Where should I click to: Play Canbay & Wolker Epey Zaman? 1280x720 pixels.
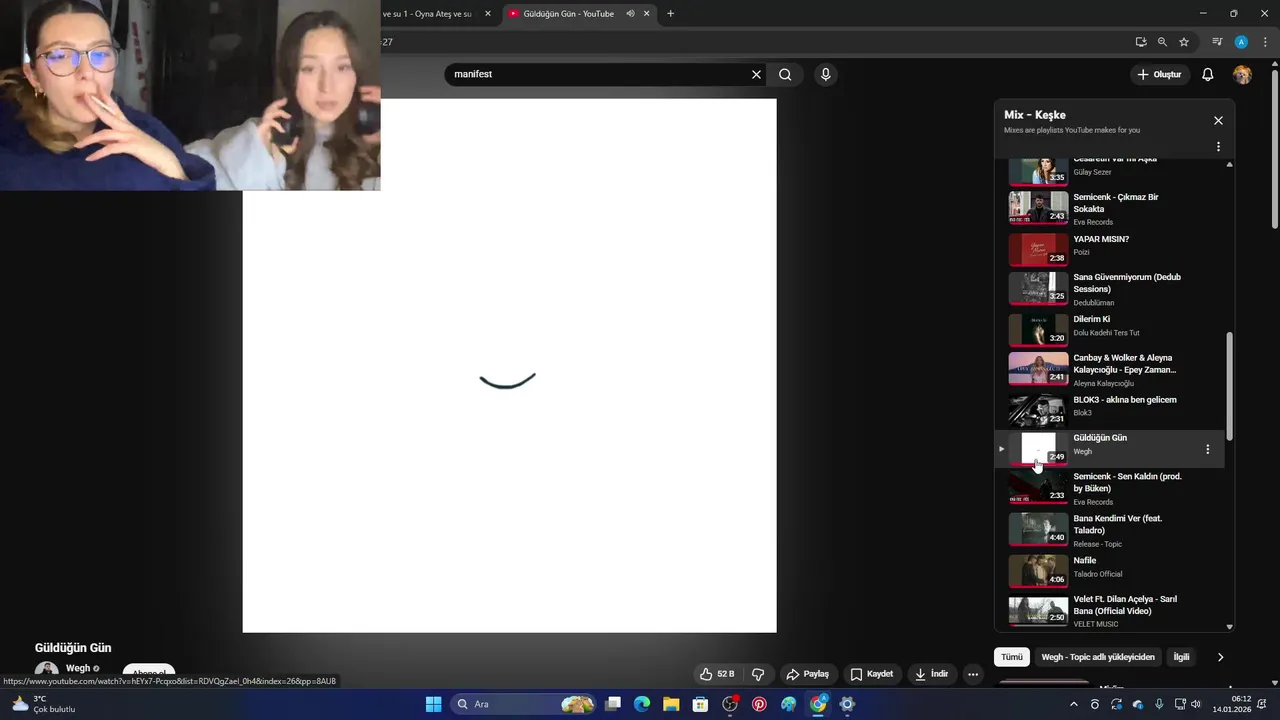click(x=1110, y=369)
